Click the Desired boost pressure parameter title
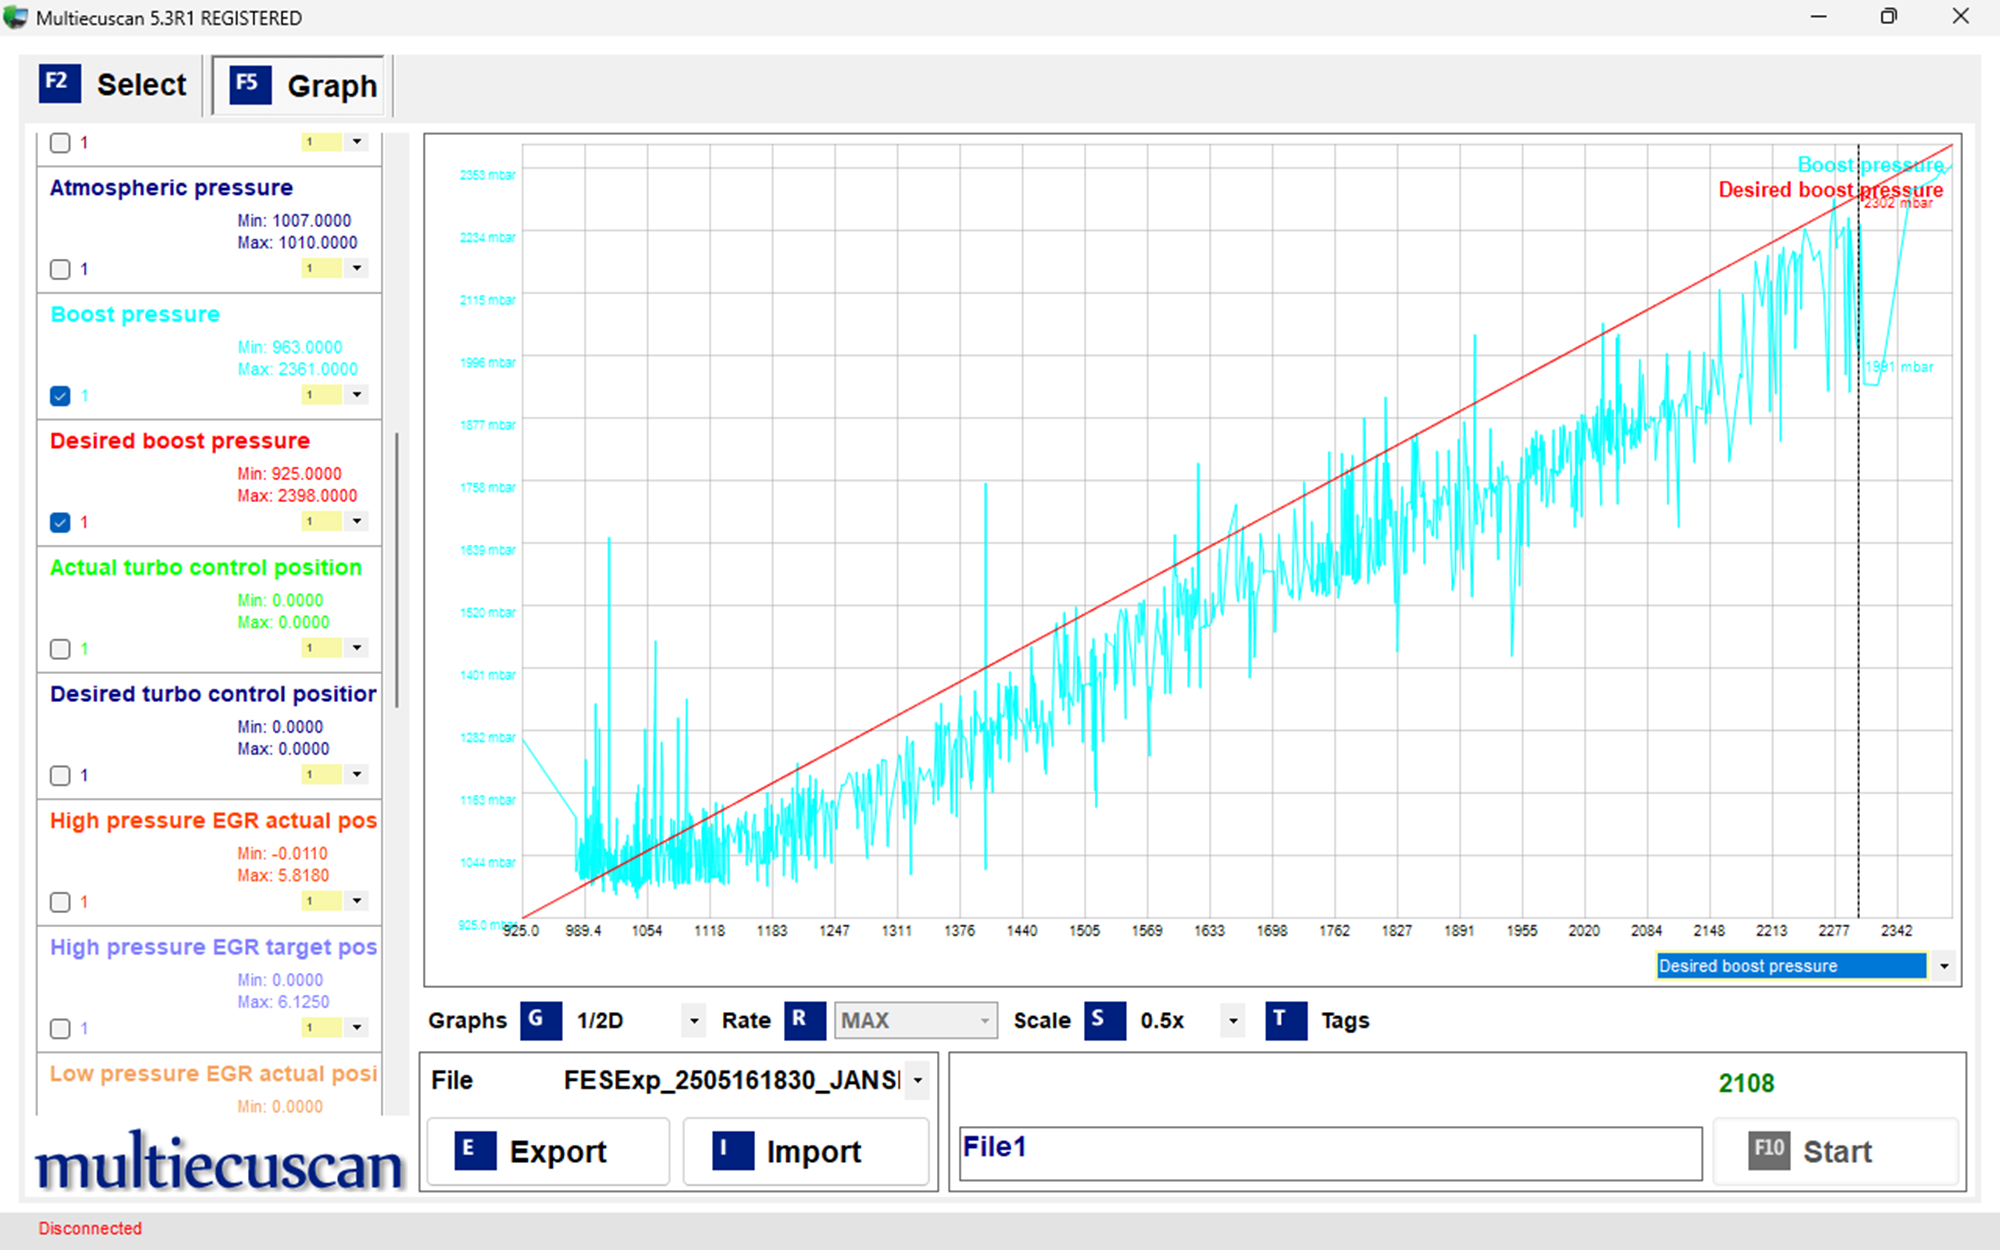This screenshot has height=1250, width=2000. (x=180, y=441)
